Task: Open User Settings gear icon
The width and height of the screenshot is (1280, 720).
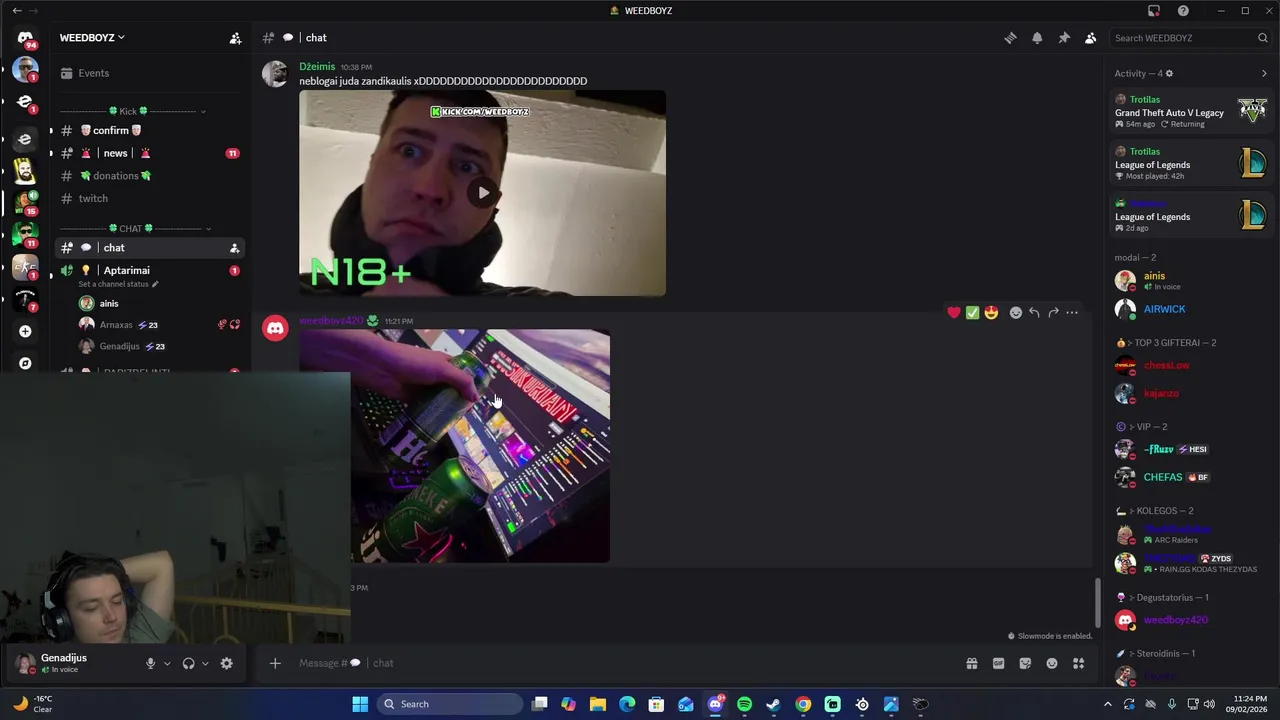Action: [x=227, y=663]
